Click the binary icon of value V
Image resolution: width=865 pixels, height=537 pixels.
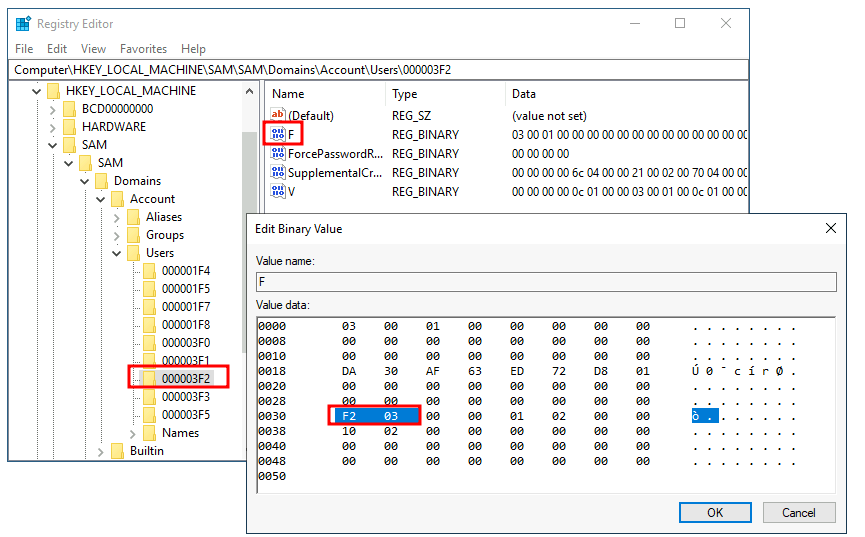(x=278, y=191)
